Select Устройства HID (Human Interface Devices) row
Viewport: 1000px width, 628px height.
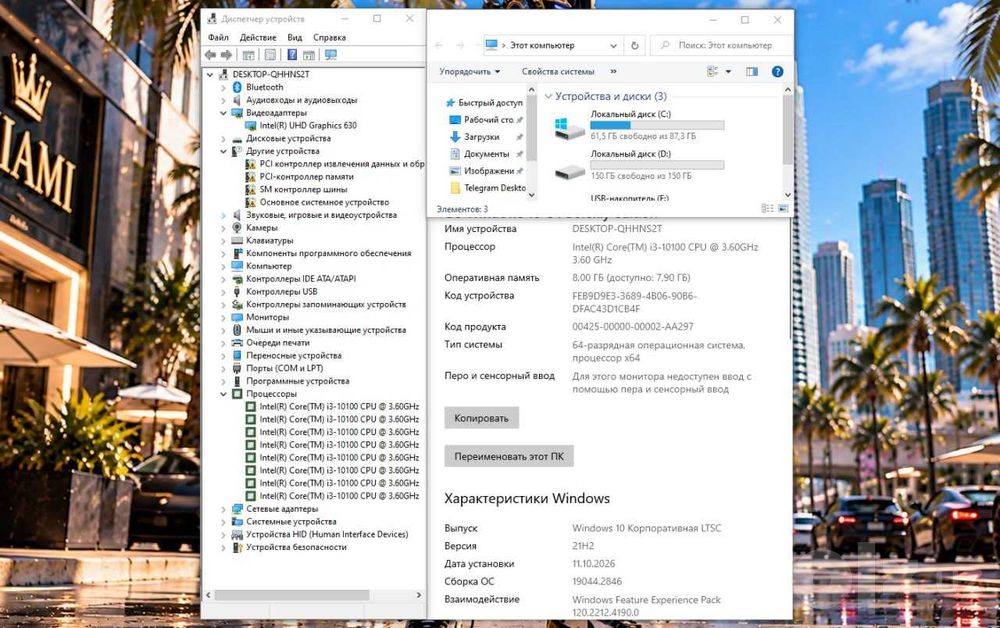[x=327, y=534]
